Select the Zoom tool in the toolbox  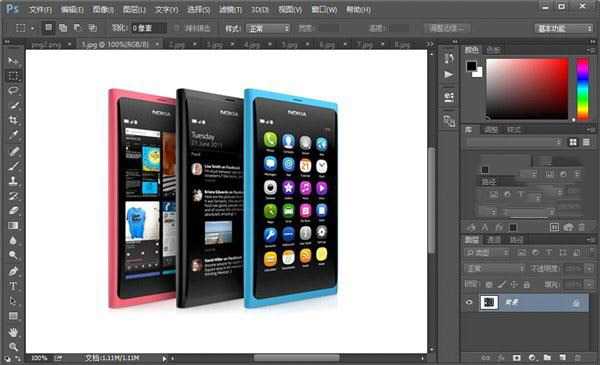click(13, 347)
